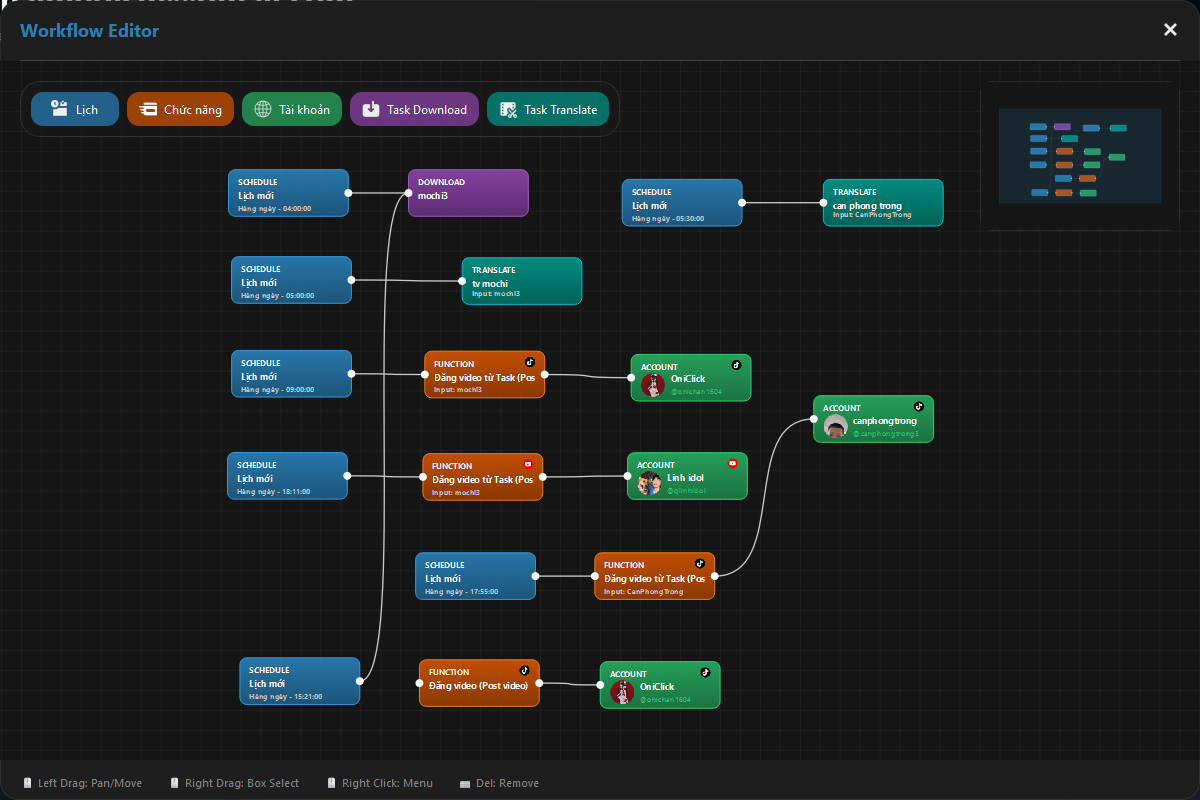Click the Task Download arrow icon
The height and width of the screenshot is (800, 1200).
[x=370, y=109]
